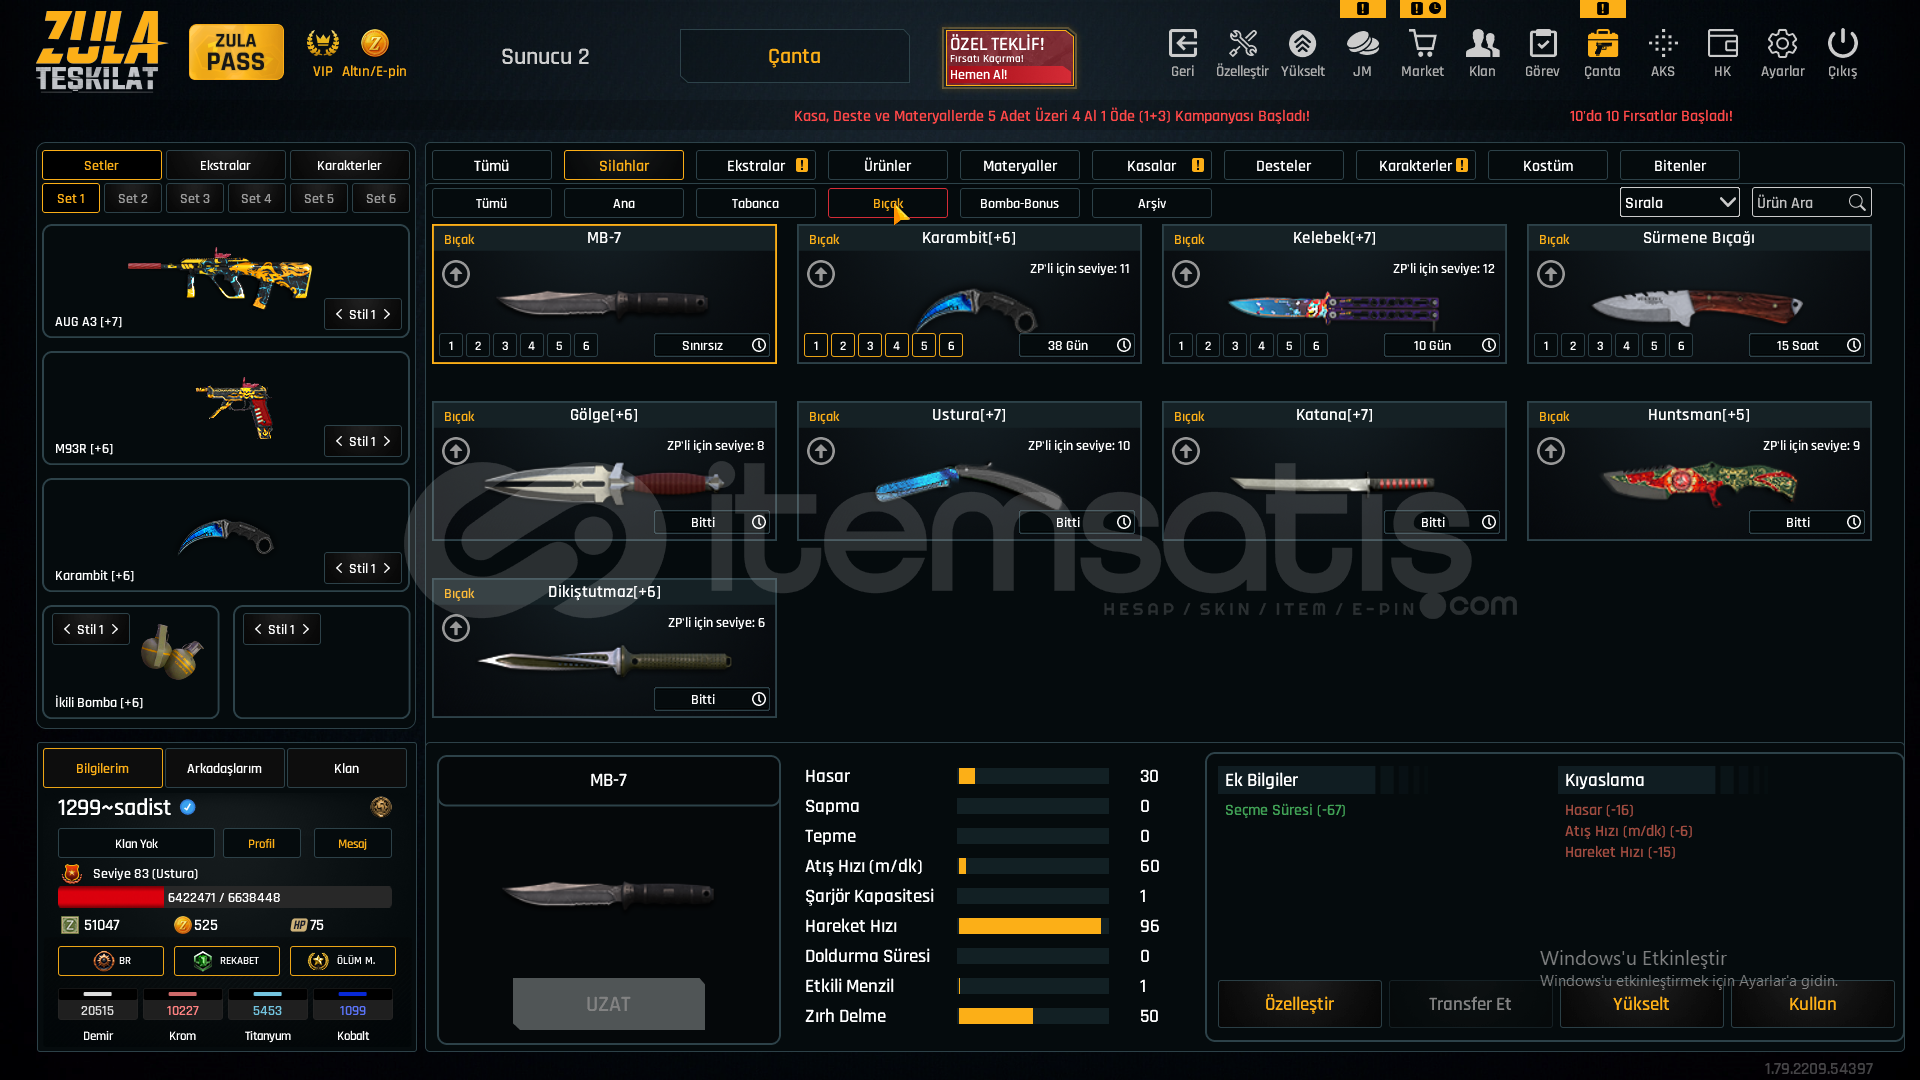Switch to the Tabanca subcategory tab

[x=755, y=203]
